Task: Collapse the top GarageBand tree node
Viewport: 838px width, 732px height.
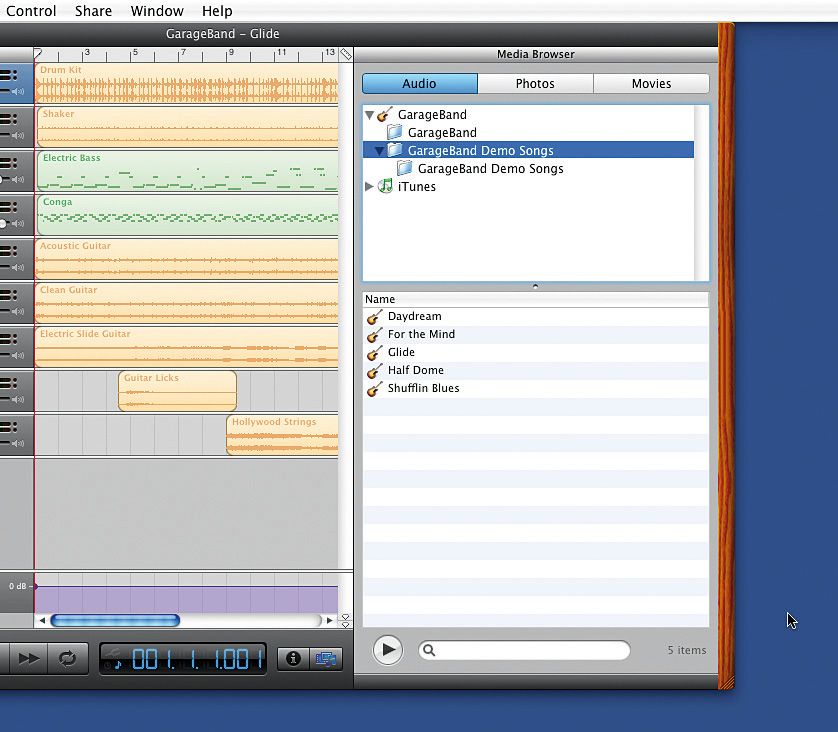Action: click(369, 114)
